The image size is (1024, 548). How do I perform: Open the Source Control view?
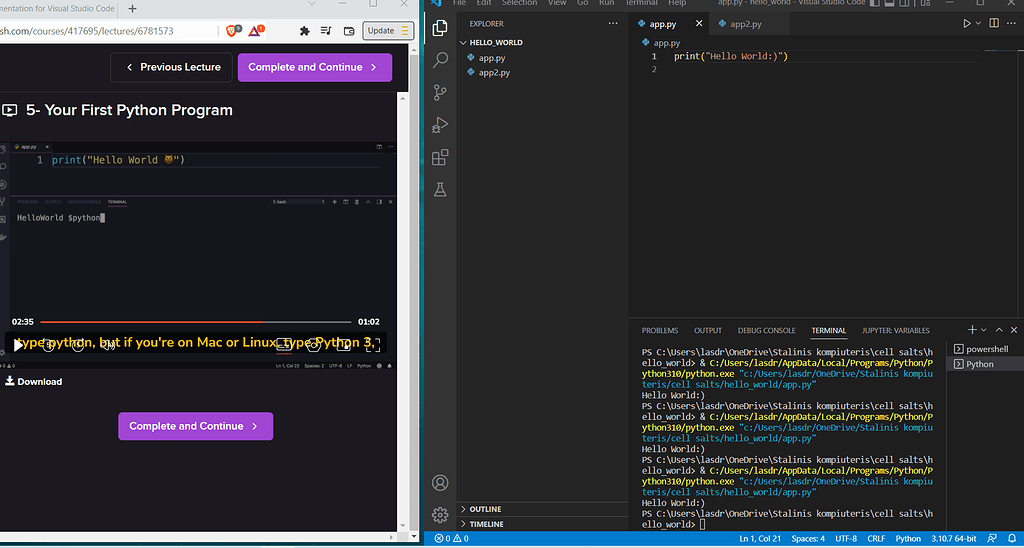click(x=440, y=93)
